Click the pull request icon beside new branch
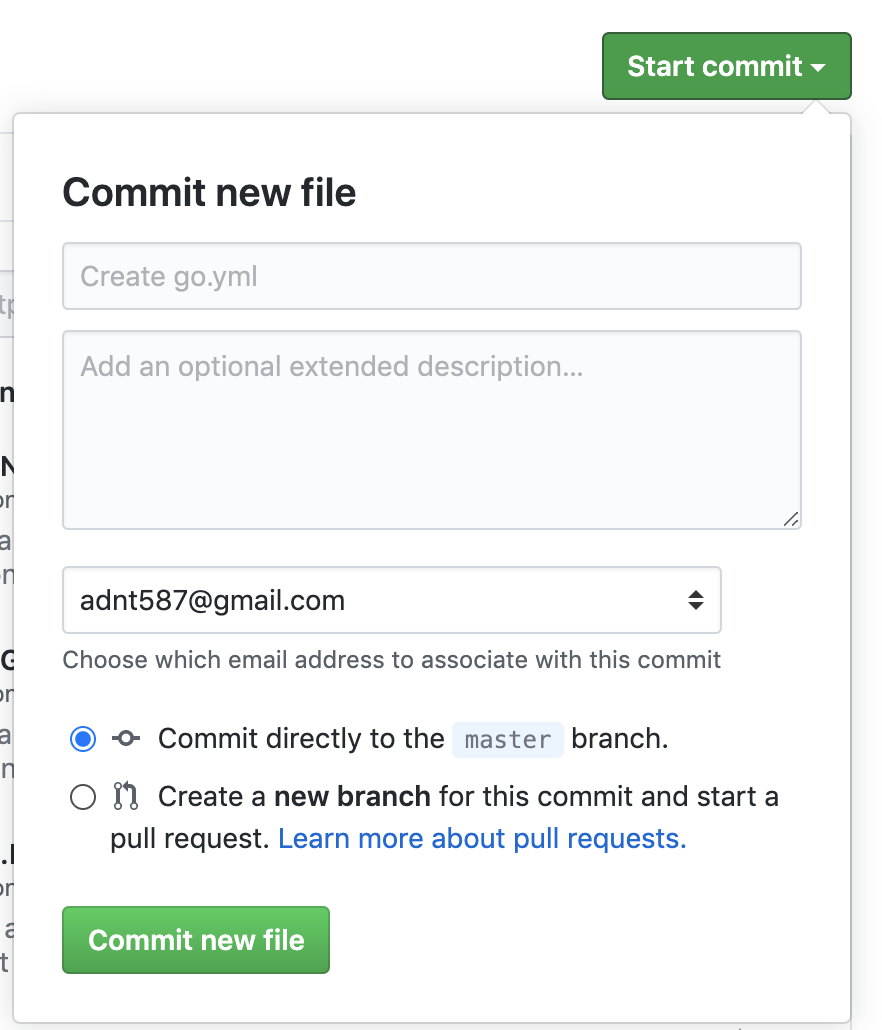Viewport: 882px width, 1030px height. point(126,797)
